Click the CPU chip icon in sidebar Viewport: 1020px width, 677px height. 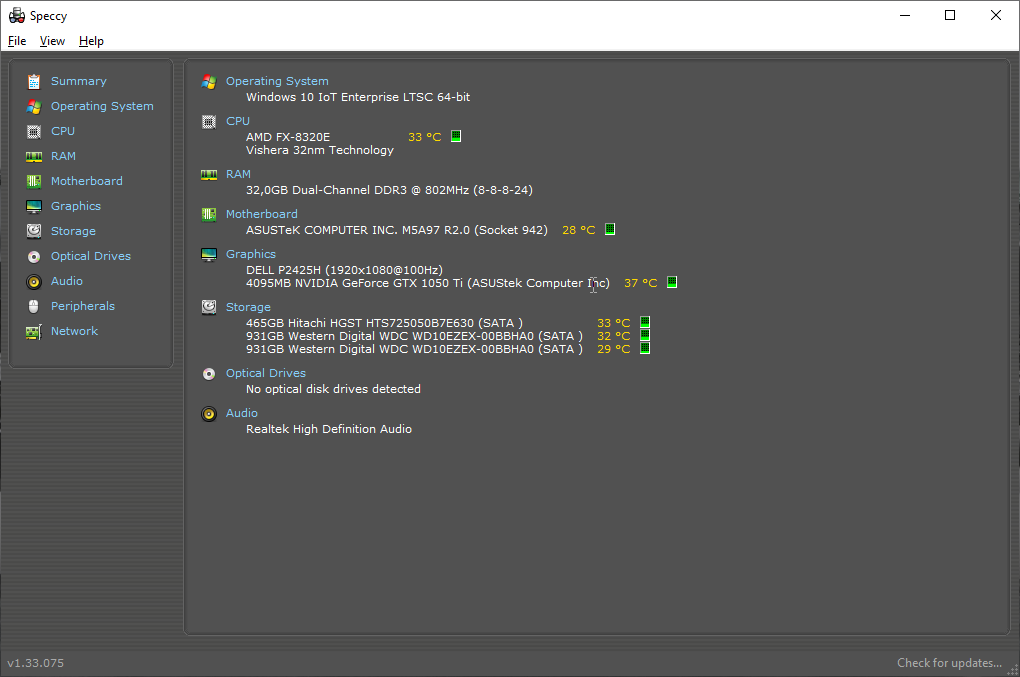tap(34, 131)
